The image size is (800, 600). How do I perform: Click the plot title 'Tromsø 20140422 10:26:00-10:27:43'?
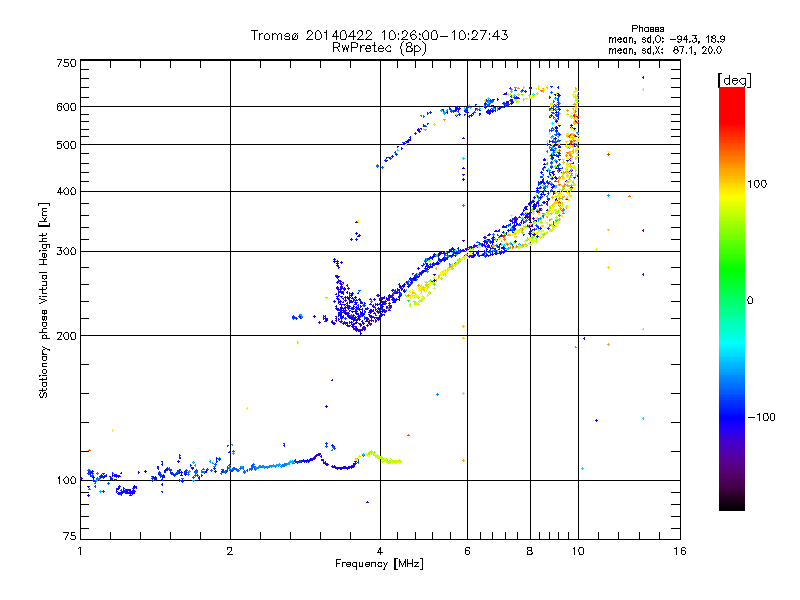point(379,35)
